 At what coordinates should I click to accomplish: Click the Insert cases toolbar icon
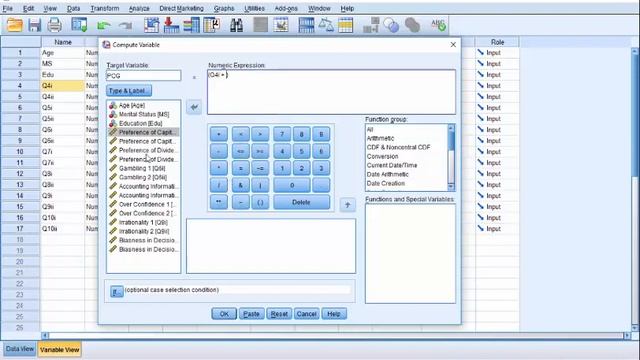click(x=260, y=25)
